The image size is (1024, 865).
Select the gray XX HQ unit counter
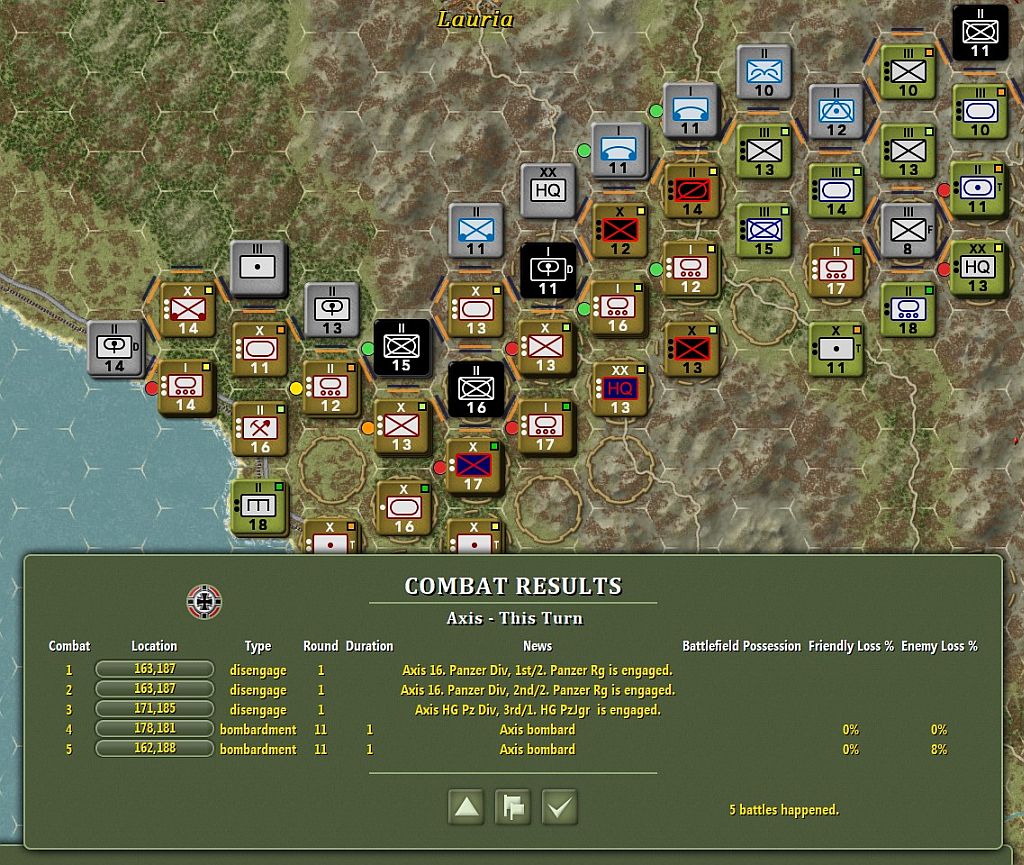547,189
